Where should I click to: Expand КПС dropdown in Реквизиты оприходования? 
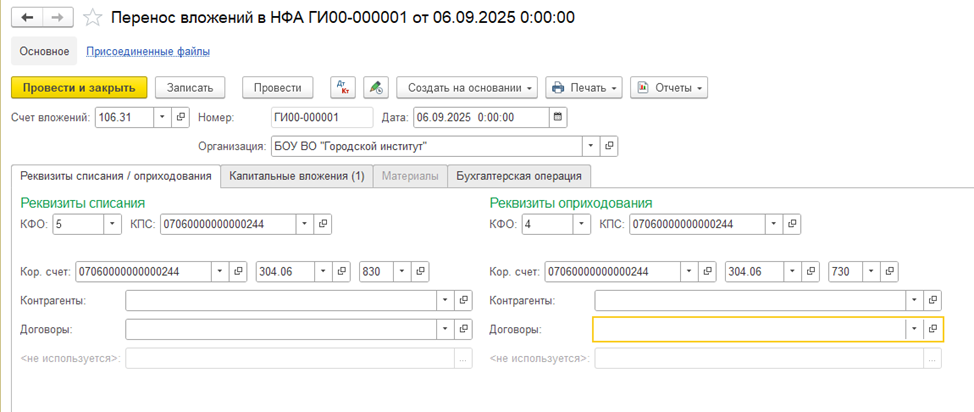[773, 224]
